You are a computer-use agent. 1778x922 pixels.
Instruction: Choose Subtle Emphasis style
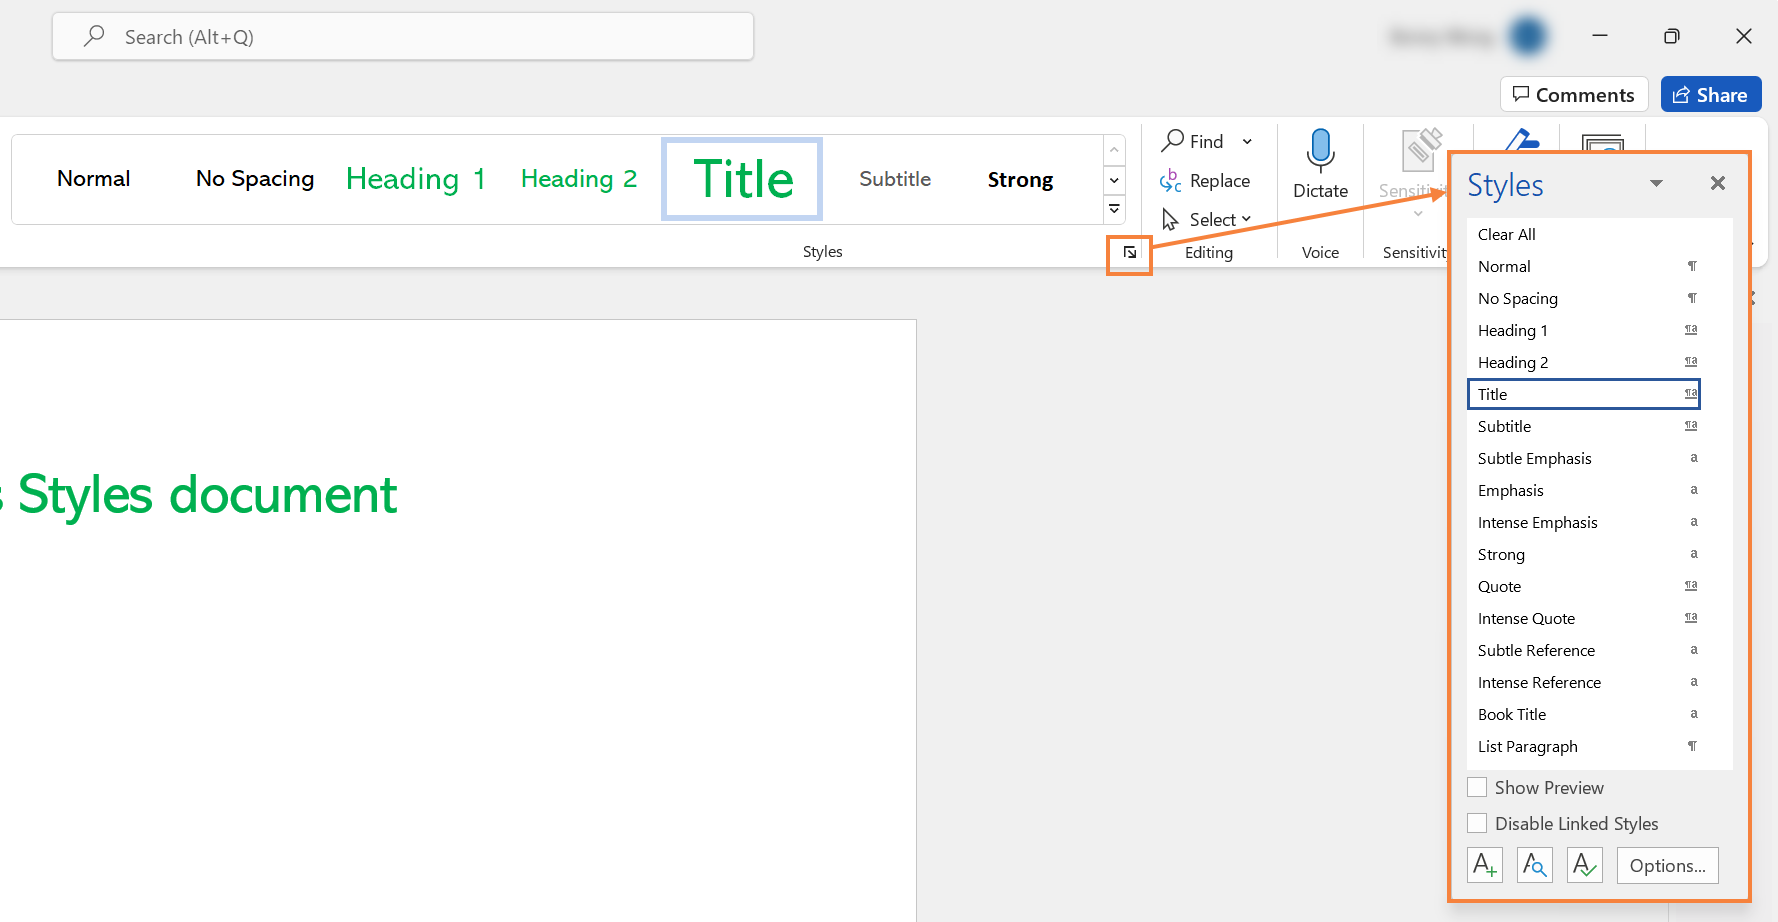[x=1584, y=458]
